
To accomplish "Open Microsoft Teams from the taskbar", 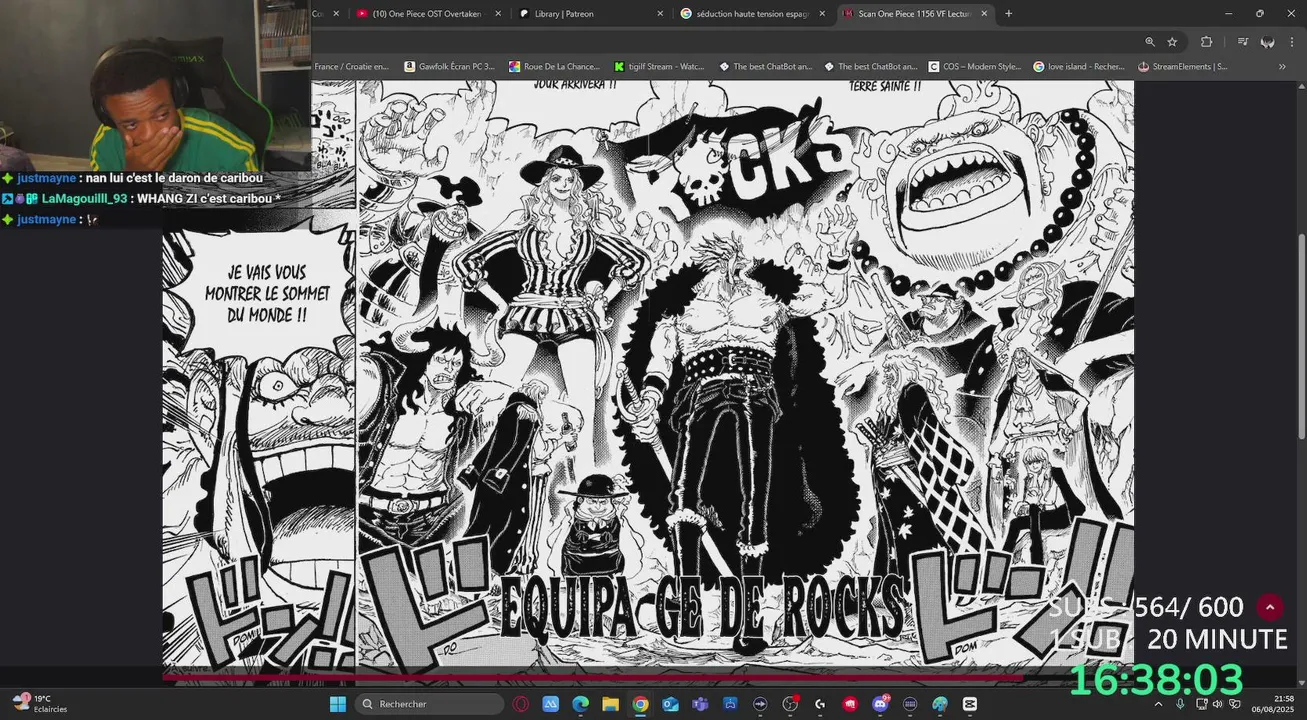I will coord(700,704).
